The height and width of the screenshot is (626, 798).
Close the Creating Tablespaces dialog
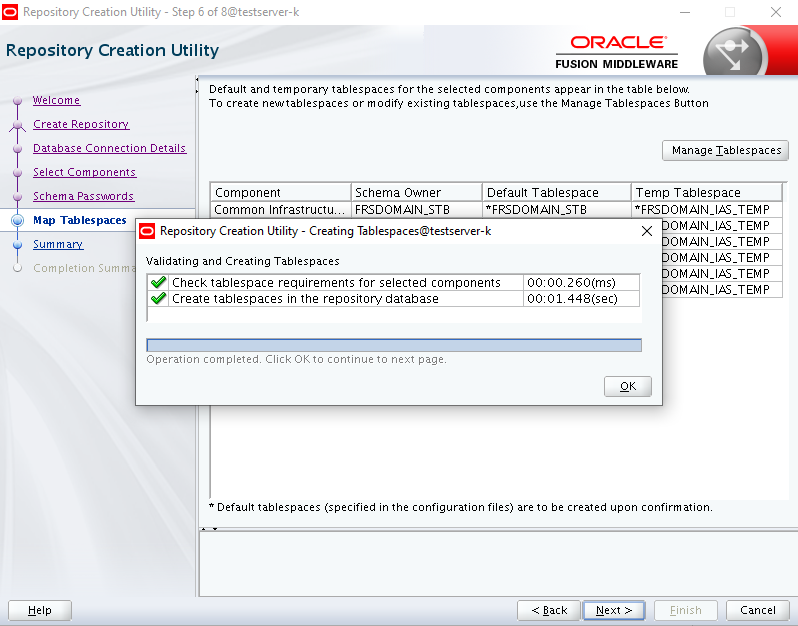pyautogui.click(x=647, y=231)
